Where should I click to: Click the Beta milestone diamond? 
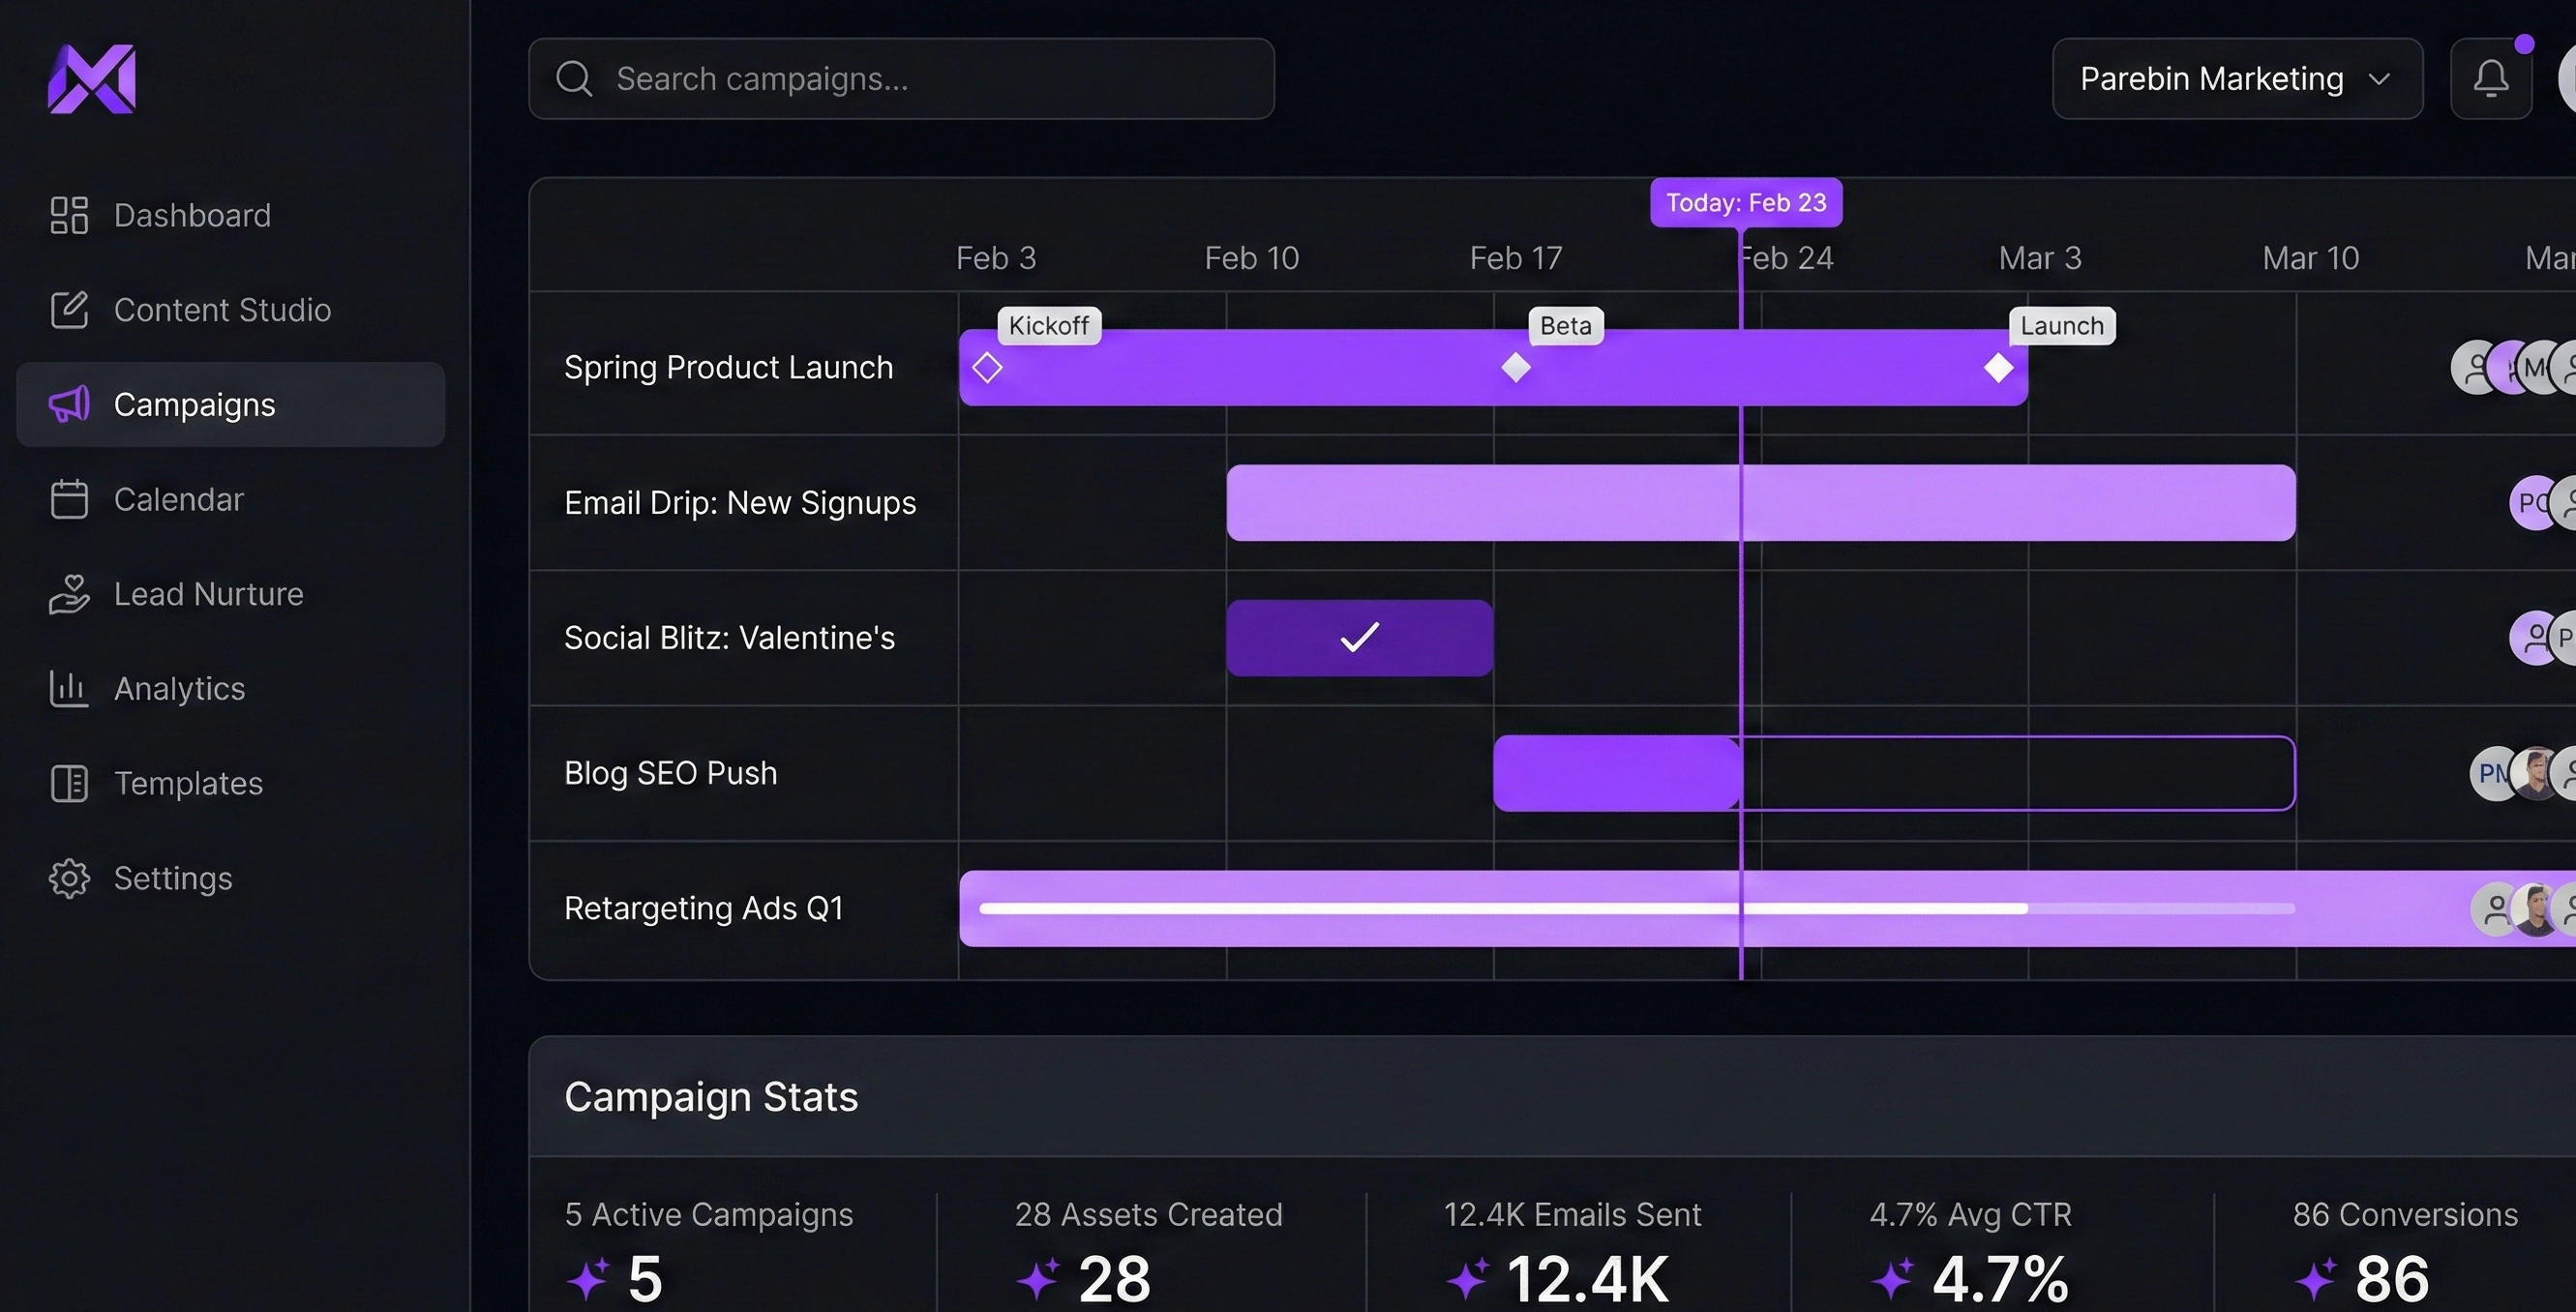coord(1515,367)
